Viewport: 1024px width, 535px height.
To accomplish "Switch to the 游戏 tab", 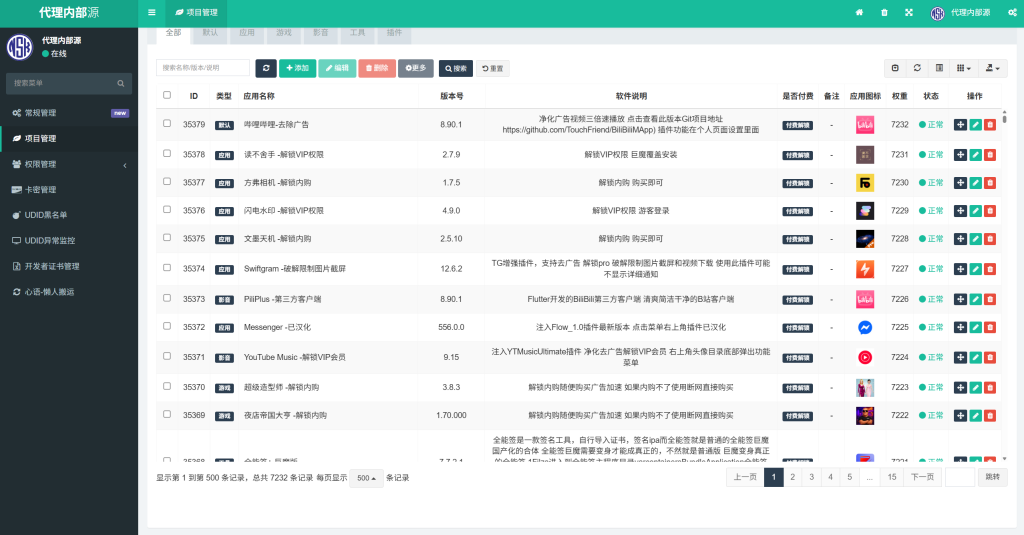I will (283, 33).
